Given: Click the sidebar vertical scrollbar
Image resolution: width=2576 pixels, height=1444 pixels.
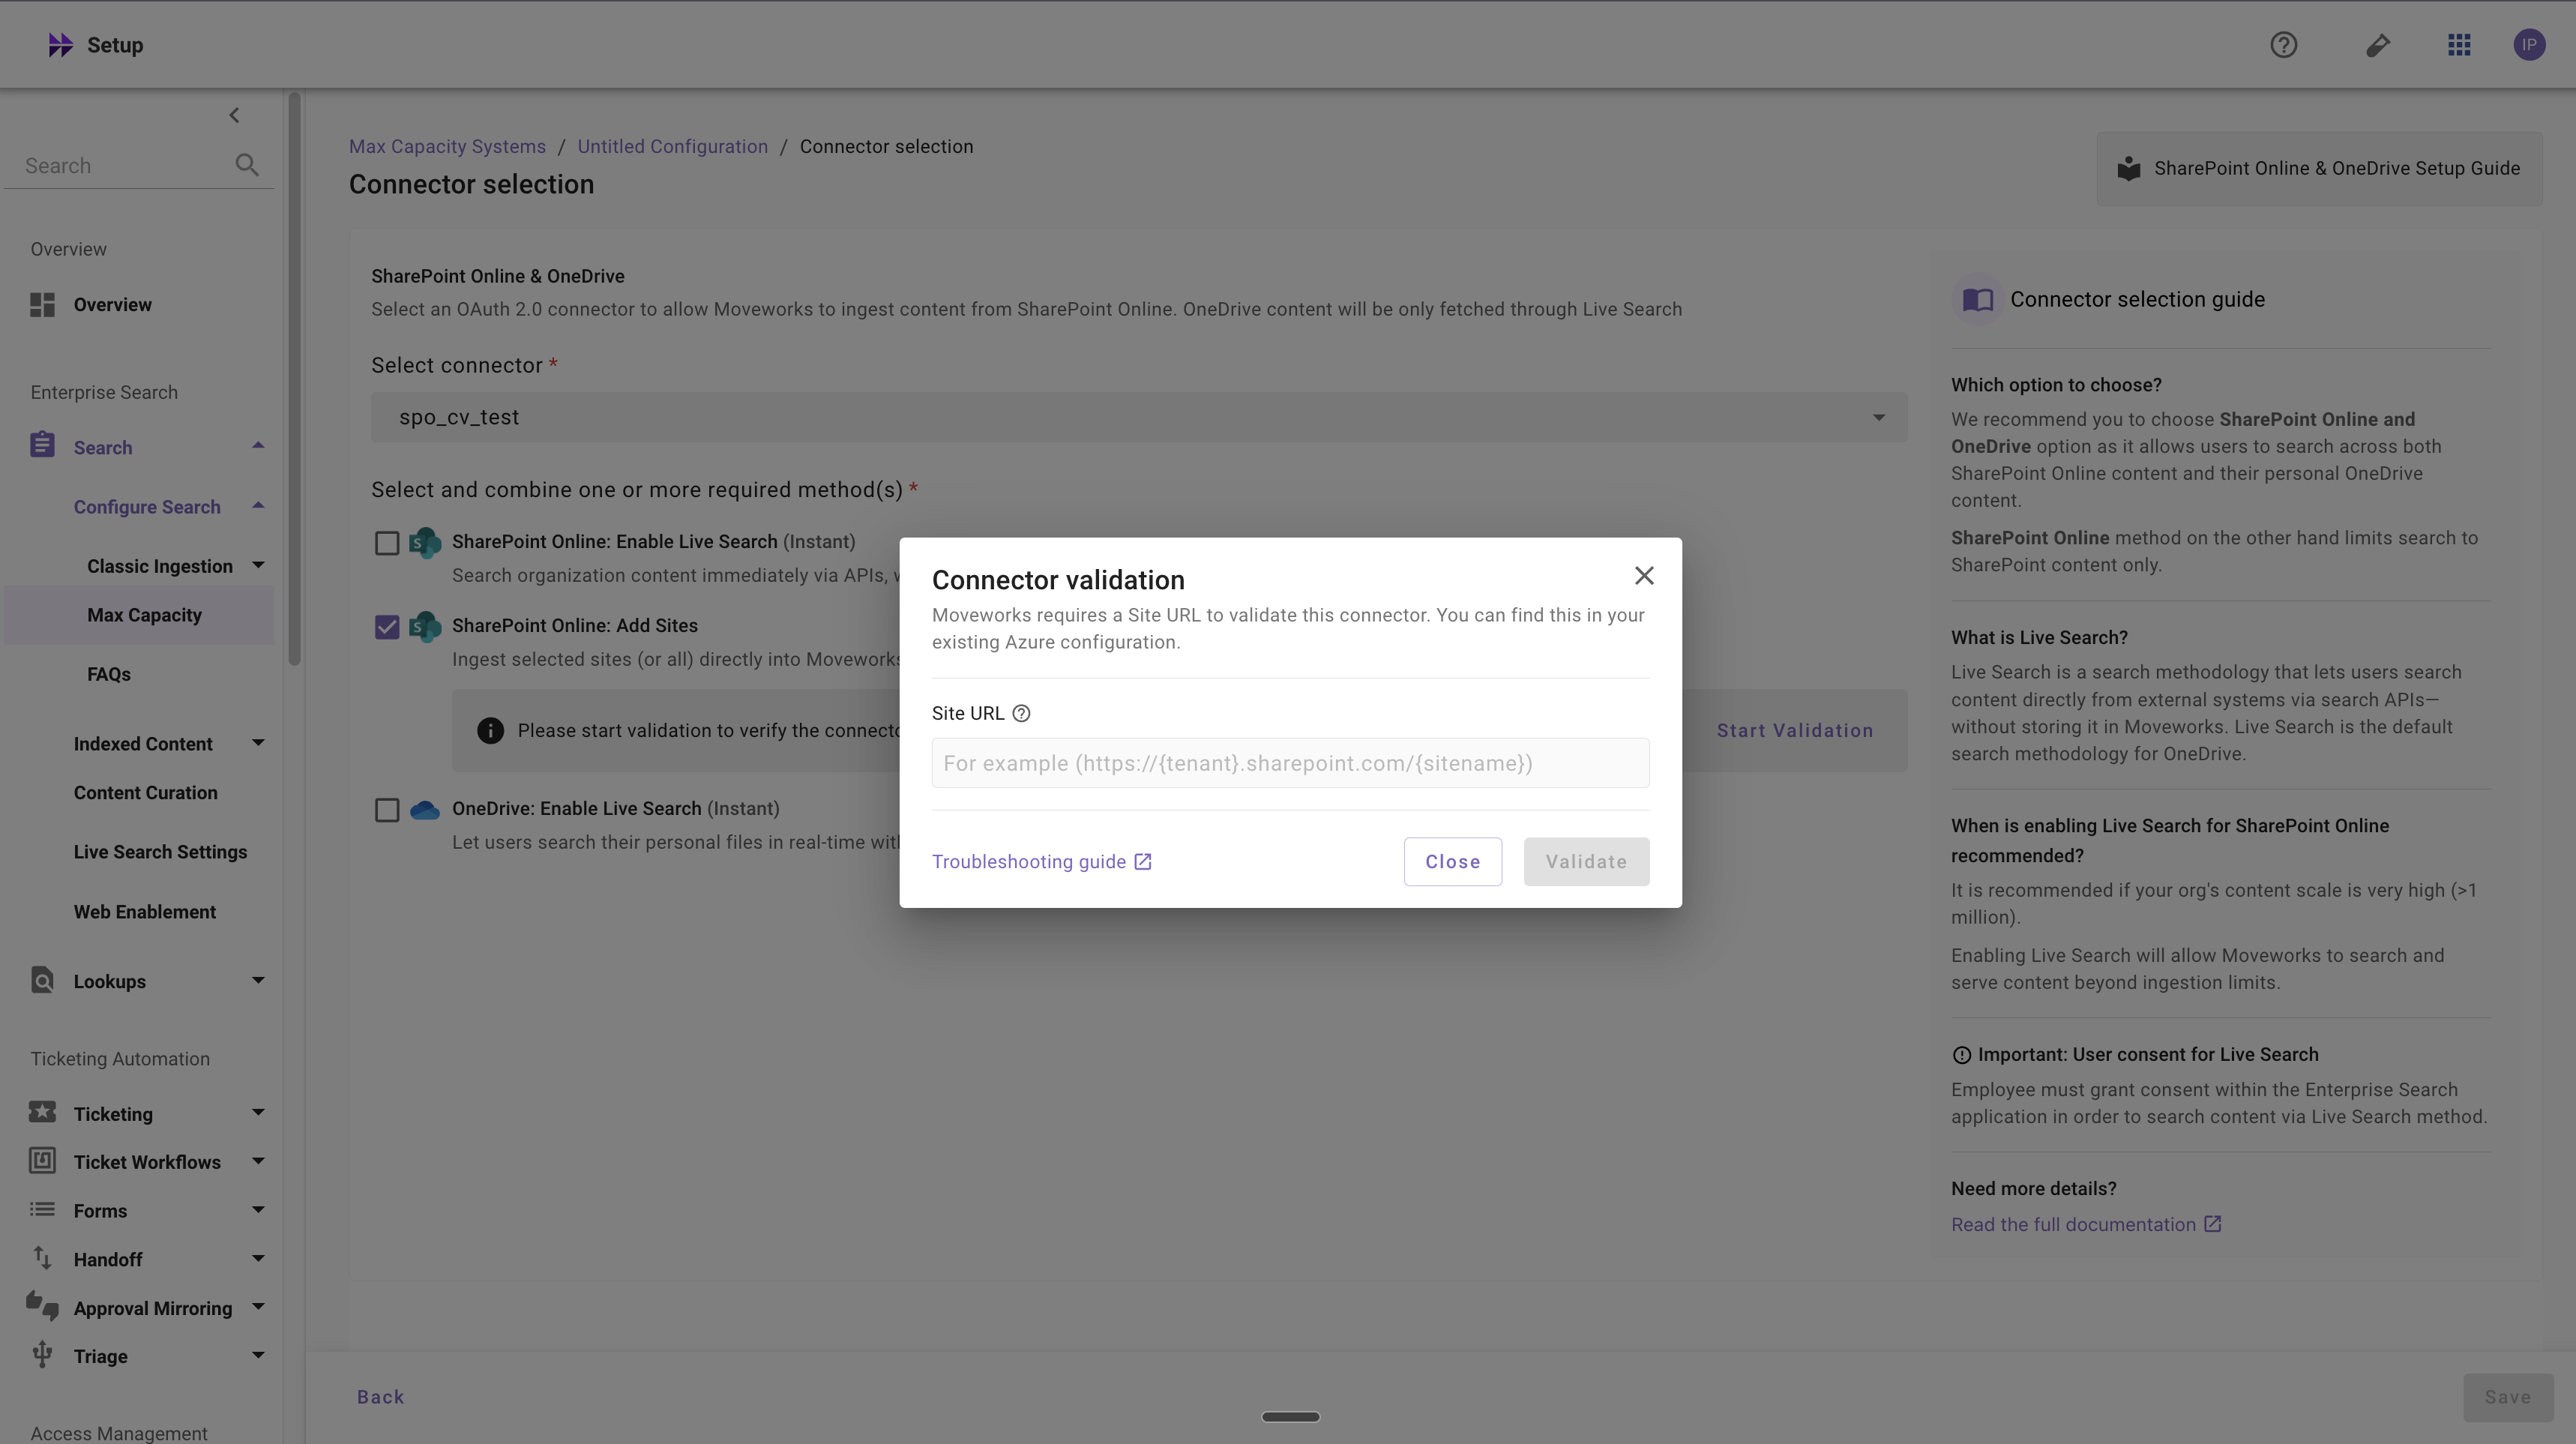Looking at the screenshot, I should pyautogui.click(x=294, y=380).
